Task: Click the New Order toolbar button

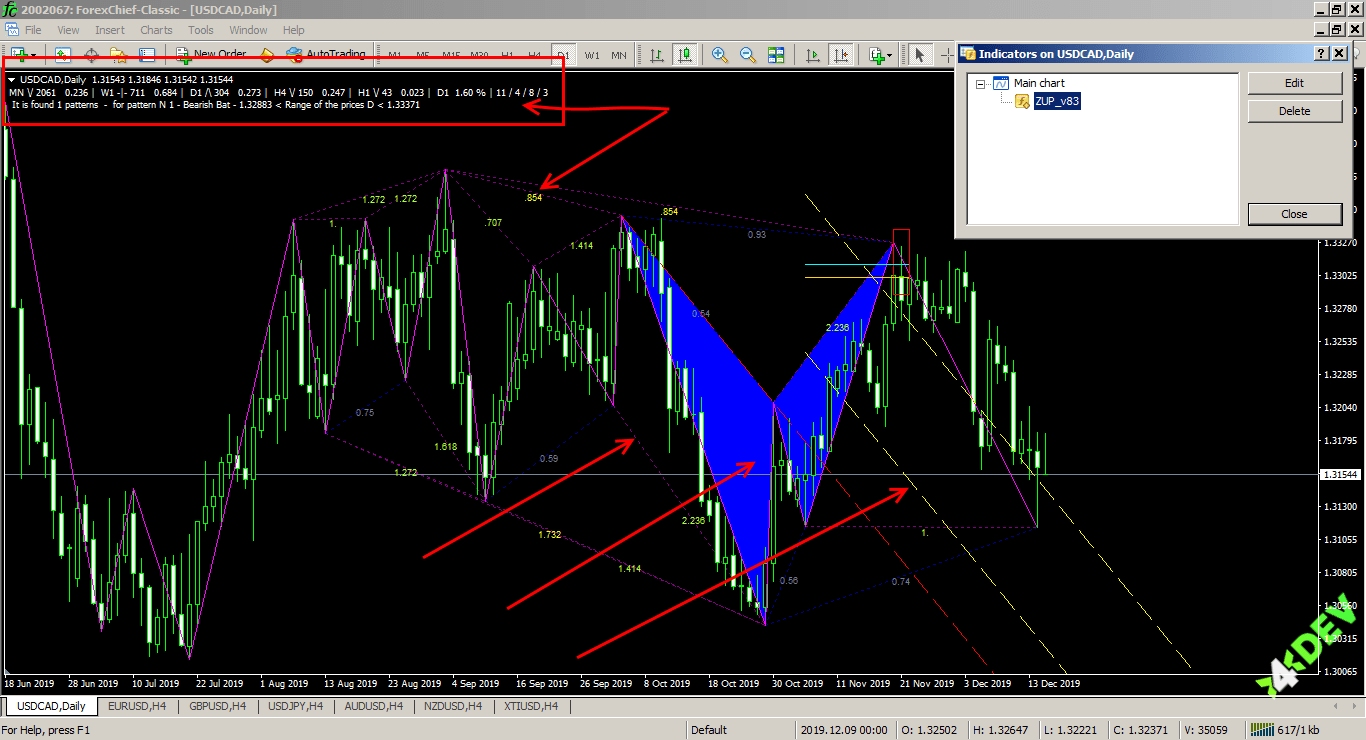Action: coord(211,55)
